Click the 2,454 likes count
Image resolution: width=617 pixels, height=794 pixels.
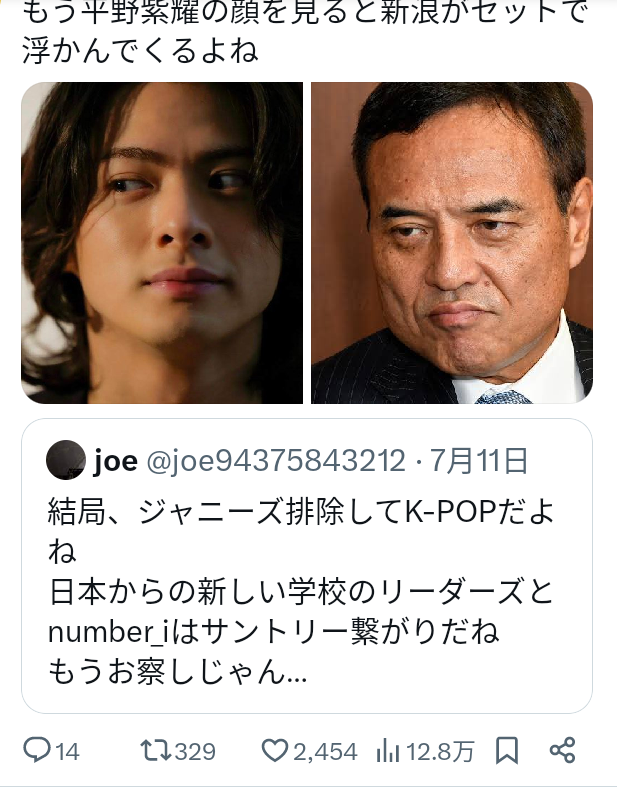(325, 751)
